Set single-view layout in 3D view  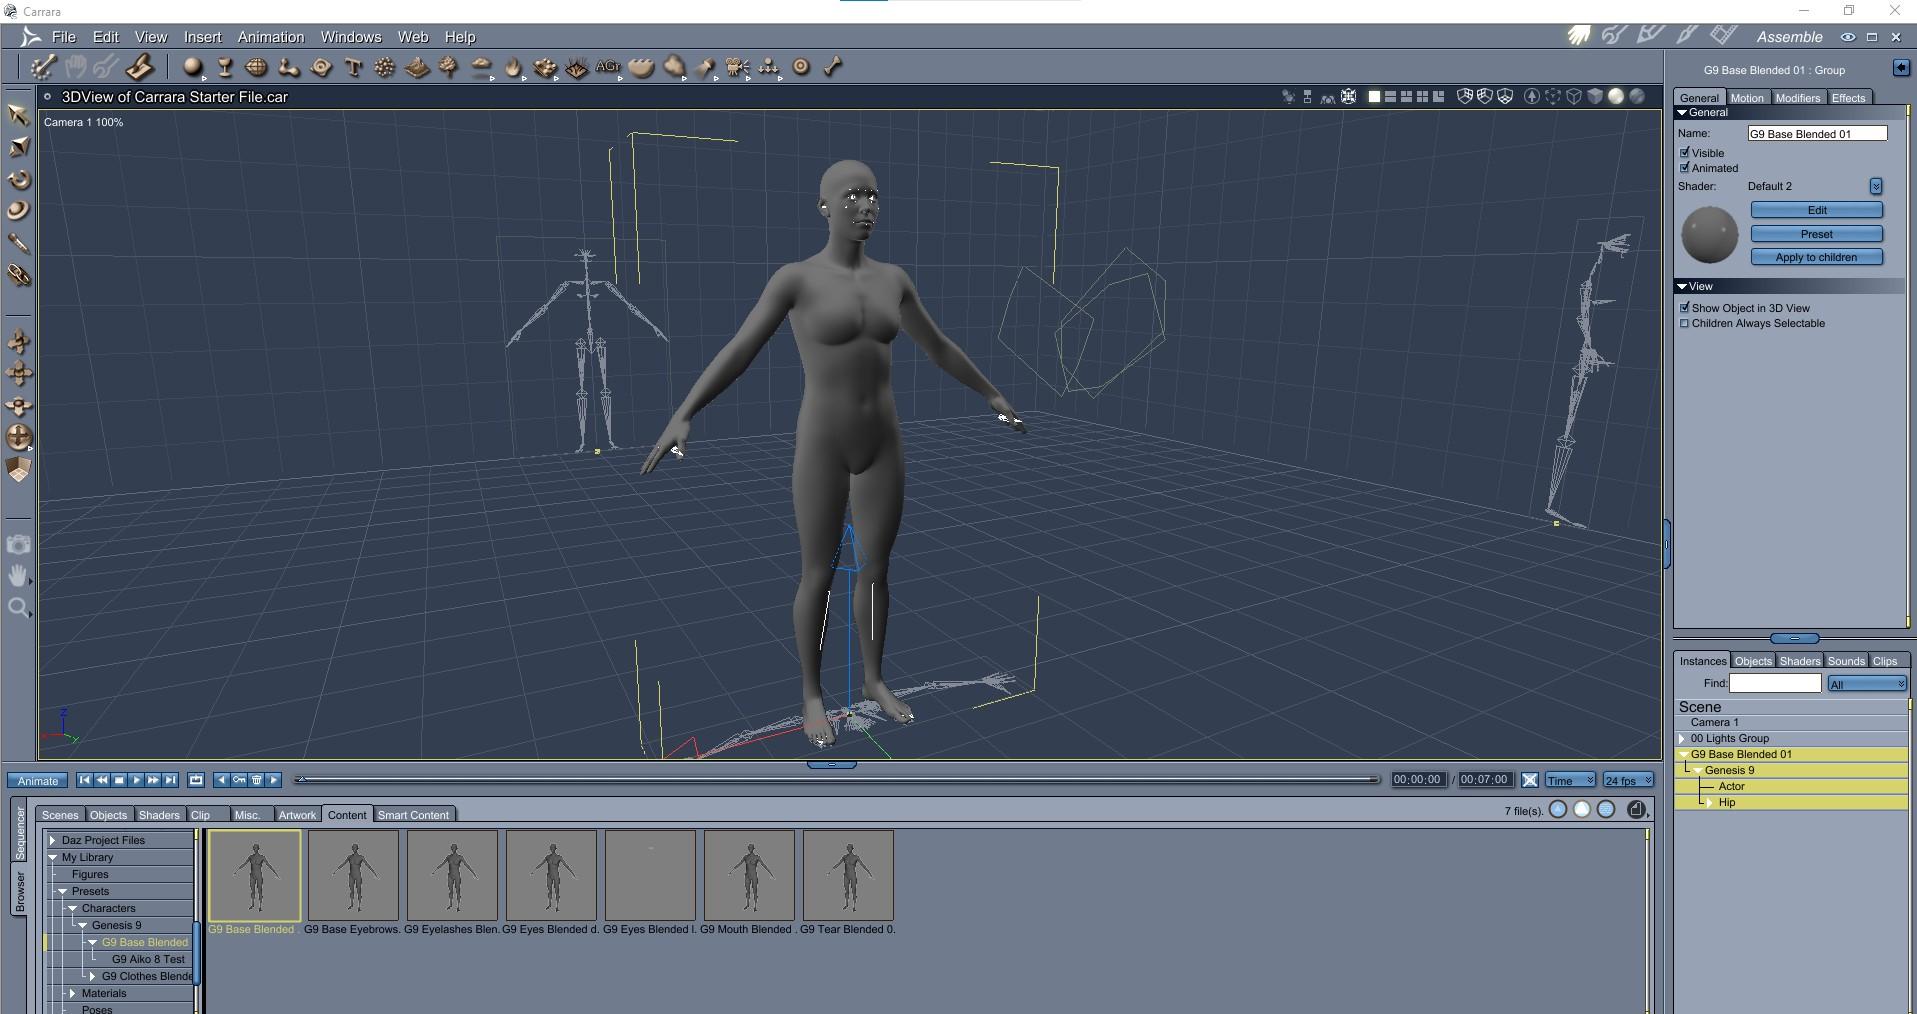pyautogui.click(x=1374, y=97)
